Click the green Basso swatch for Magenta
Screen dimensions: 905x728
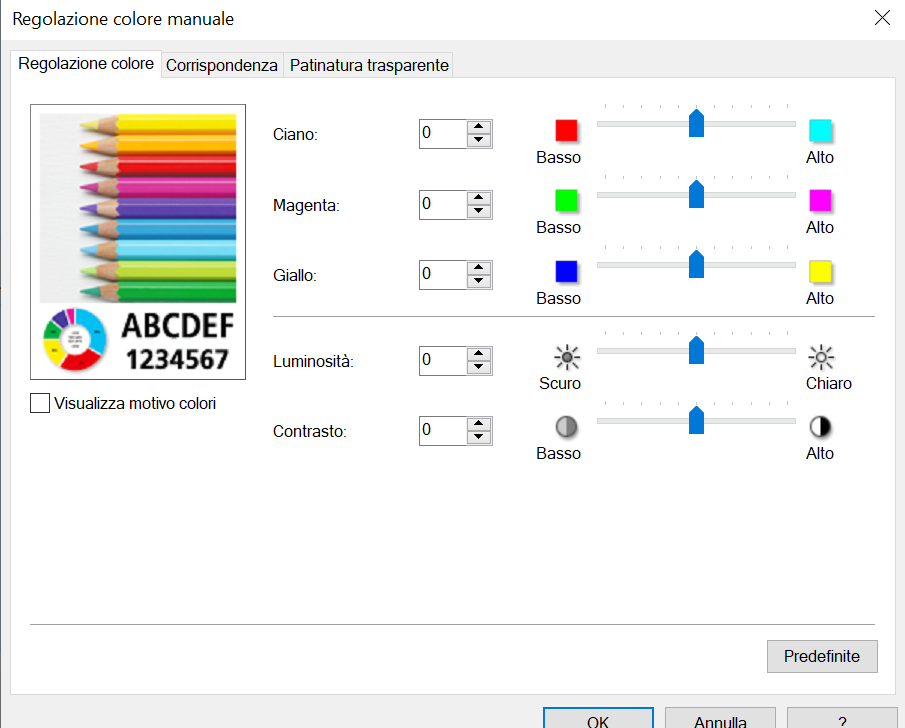click(x=566, y=201)
